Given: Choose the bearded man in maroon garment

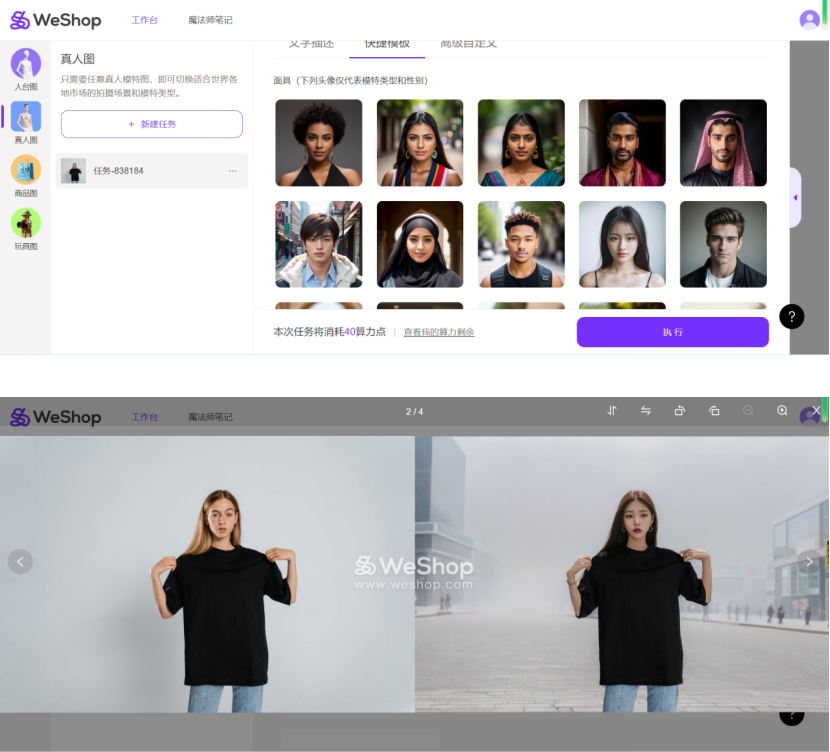Looking at the screenshot, I should (622, 143).
